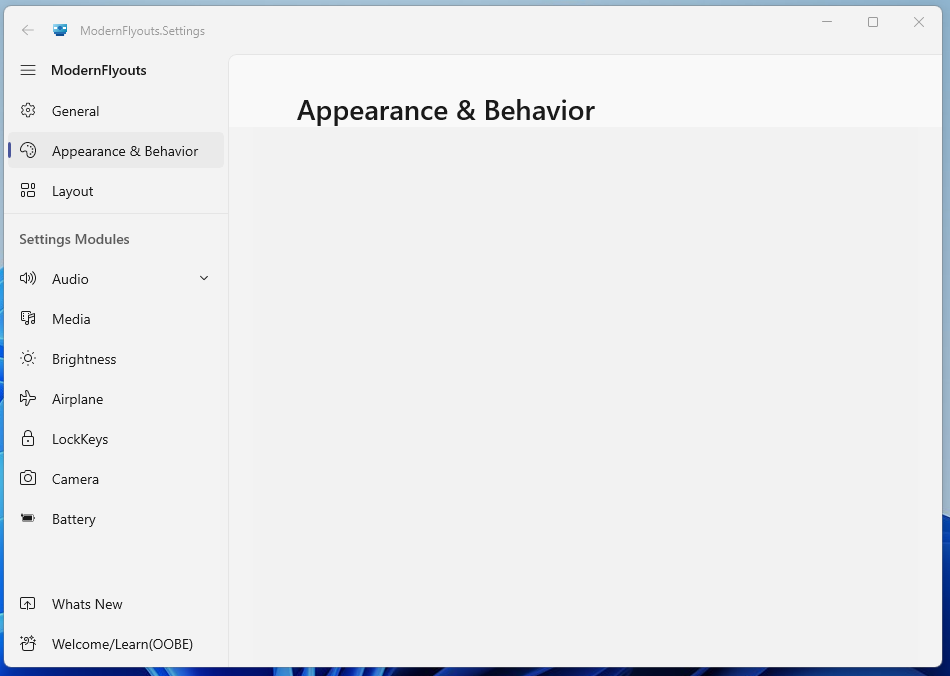The width and height of the screenshot is (950, 676).
Task: Open Welcome/Learn(OOBE) page
Action: point(116,644)
